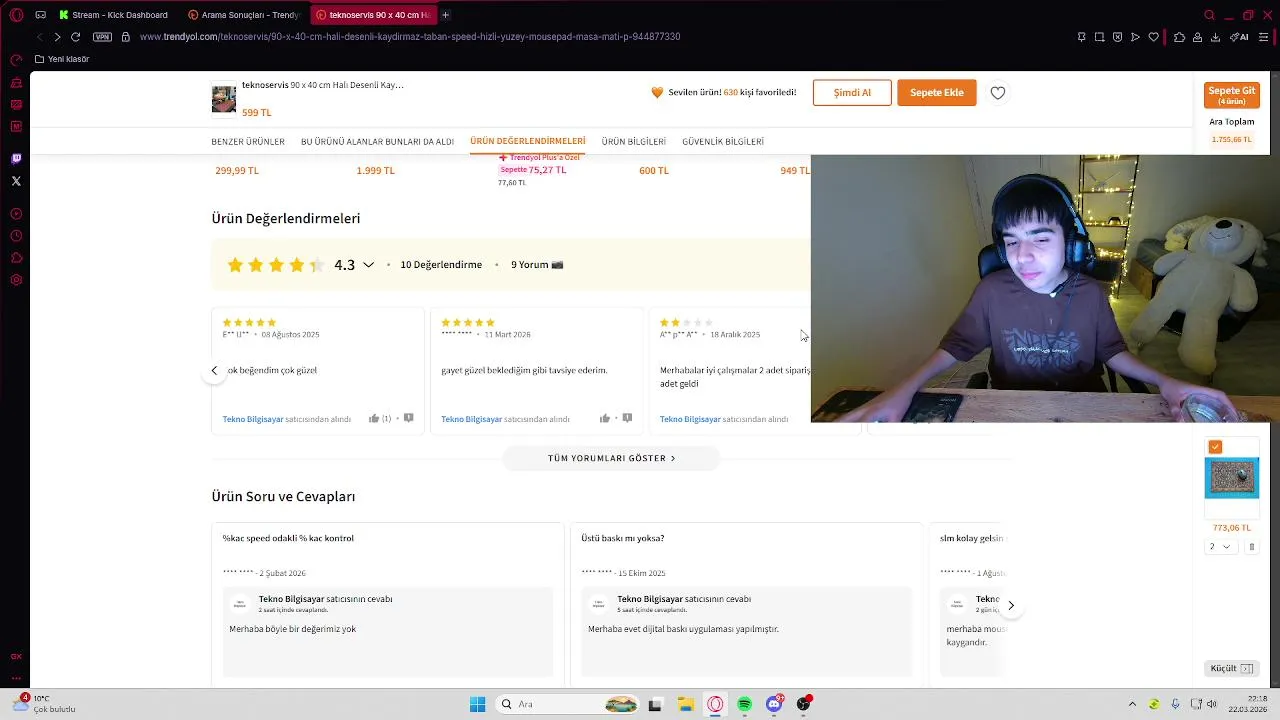The width and height of the screenshot is (1280, 720).
Task: Show next questions with right arrow
Action: (1011, 605)
